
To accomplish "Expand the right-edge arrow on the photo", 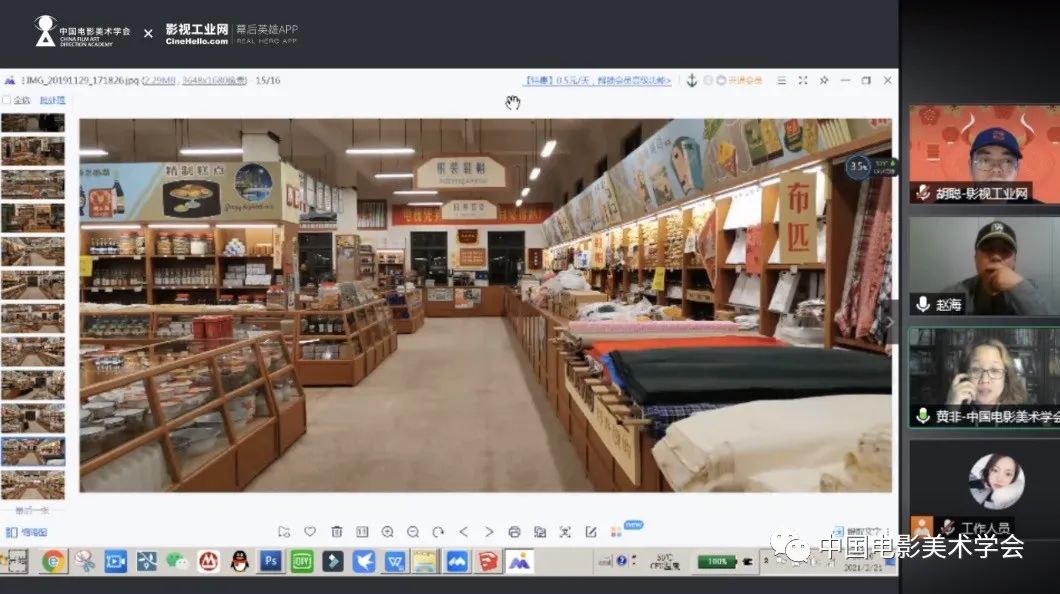I will pos(889,321).
